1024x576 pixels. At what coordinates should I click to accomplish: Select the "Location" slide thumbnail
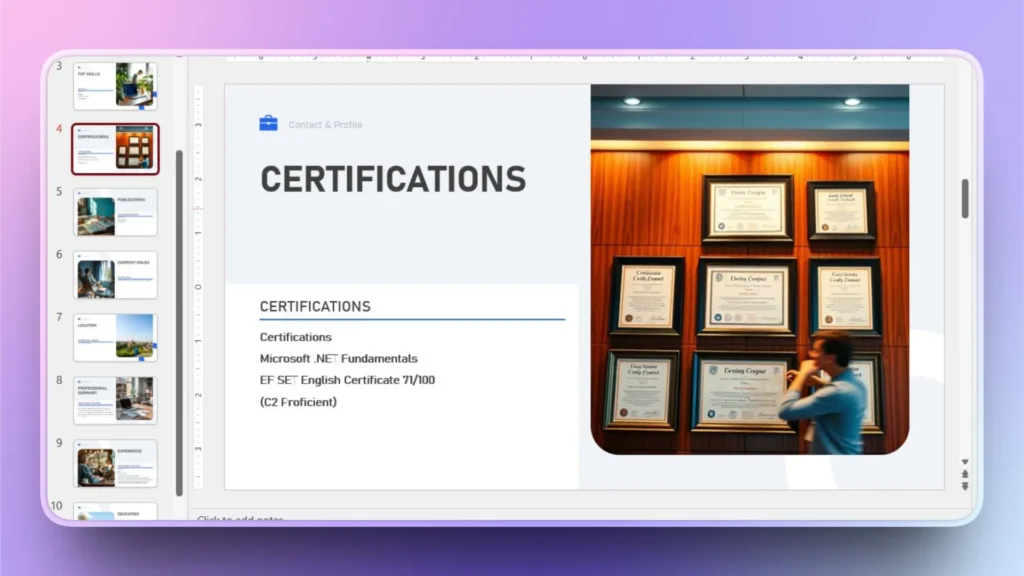[x=114, y=338]
